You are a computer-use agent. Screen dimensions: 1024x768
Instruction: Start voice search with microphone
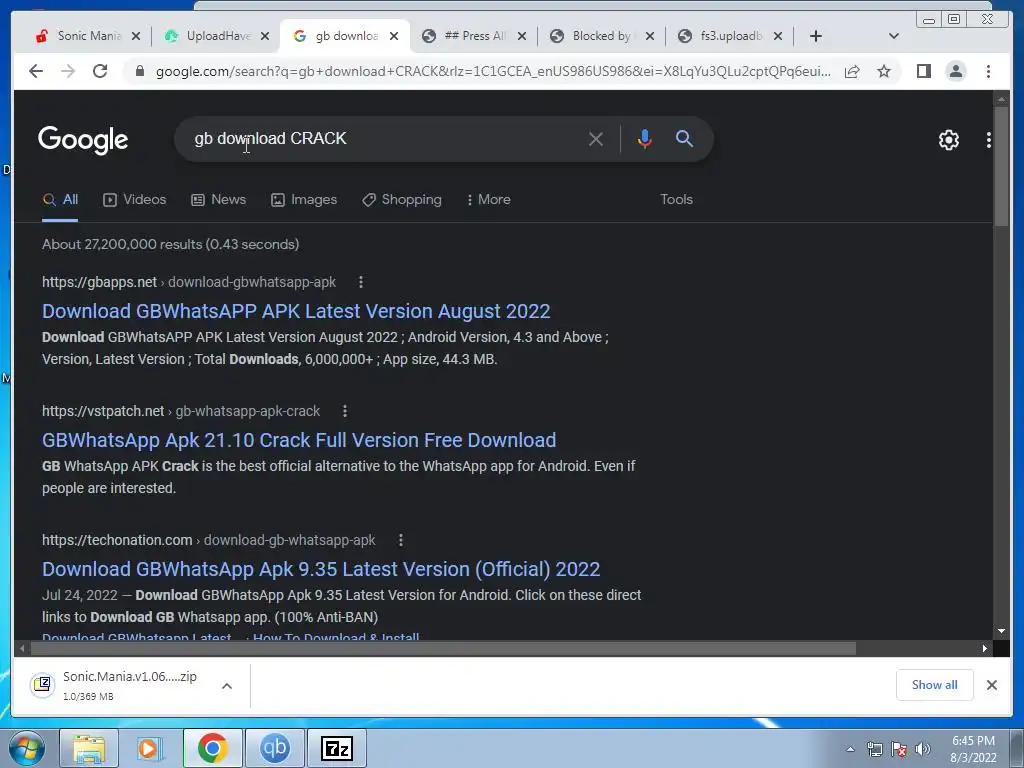coord(645,139)
